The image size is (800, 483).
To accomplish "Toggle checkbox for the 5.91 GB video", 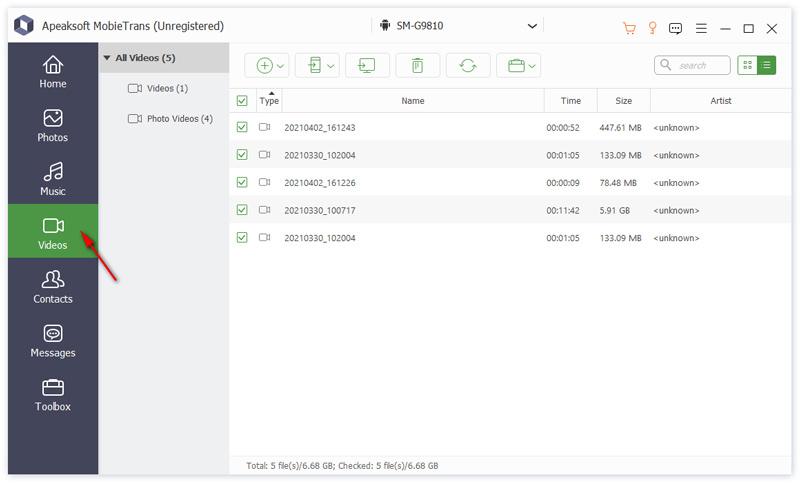I will point(242,210).
